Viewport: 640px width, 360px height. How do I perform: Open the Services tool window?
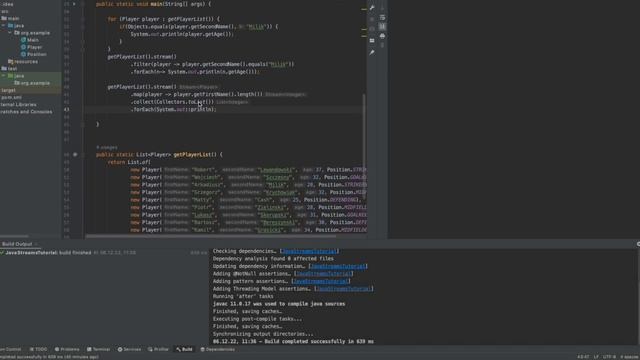pyautogui.click(x=129, y=349)
